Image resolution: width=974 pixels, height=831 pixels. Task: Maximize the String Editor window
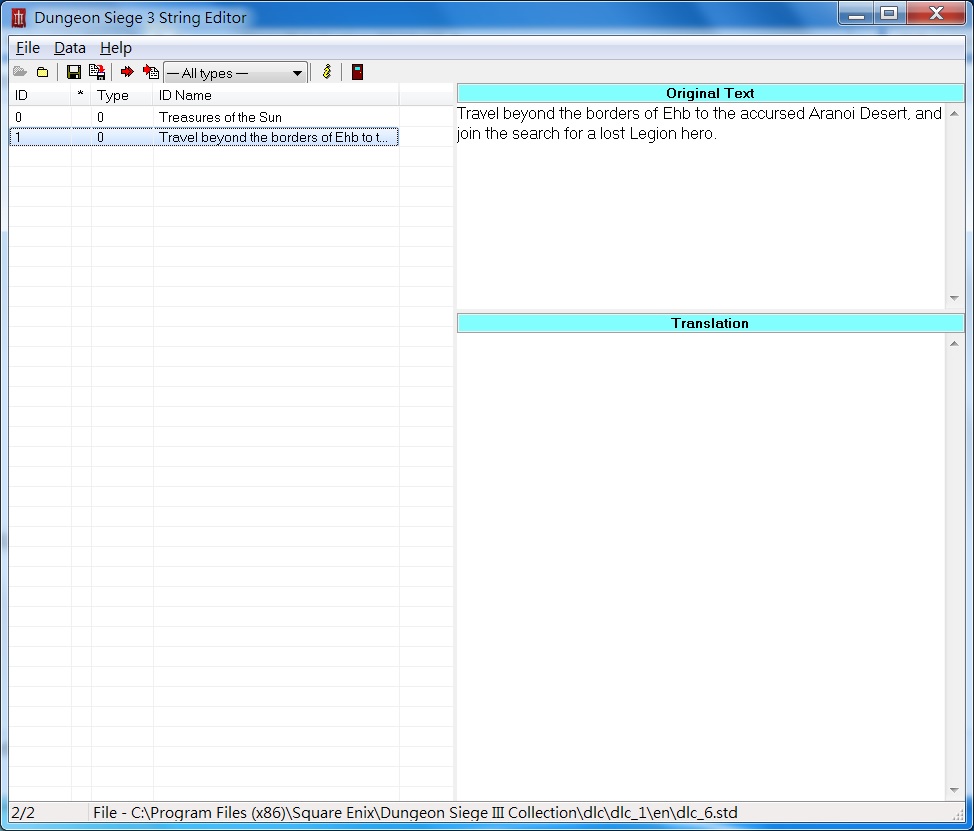[x=890, y=14]
